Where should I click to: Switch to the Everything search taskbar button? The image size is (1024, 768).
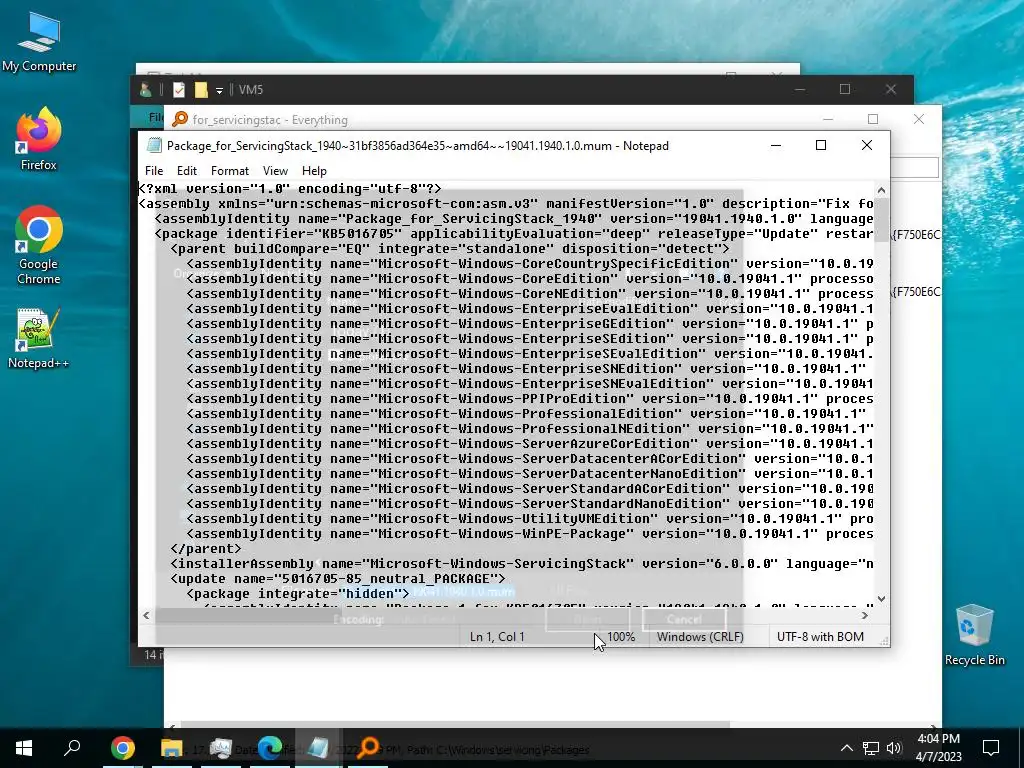tap(368, 748)
